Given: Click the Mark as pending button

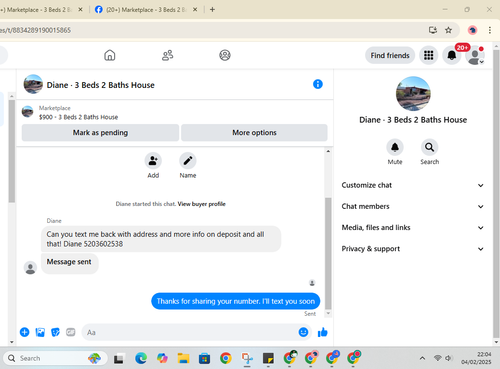Looking at the screenshot, I should pyautogui.click(x=100, y=133).
